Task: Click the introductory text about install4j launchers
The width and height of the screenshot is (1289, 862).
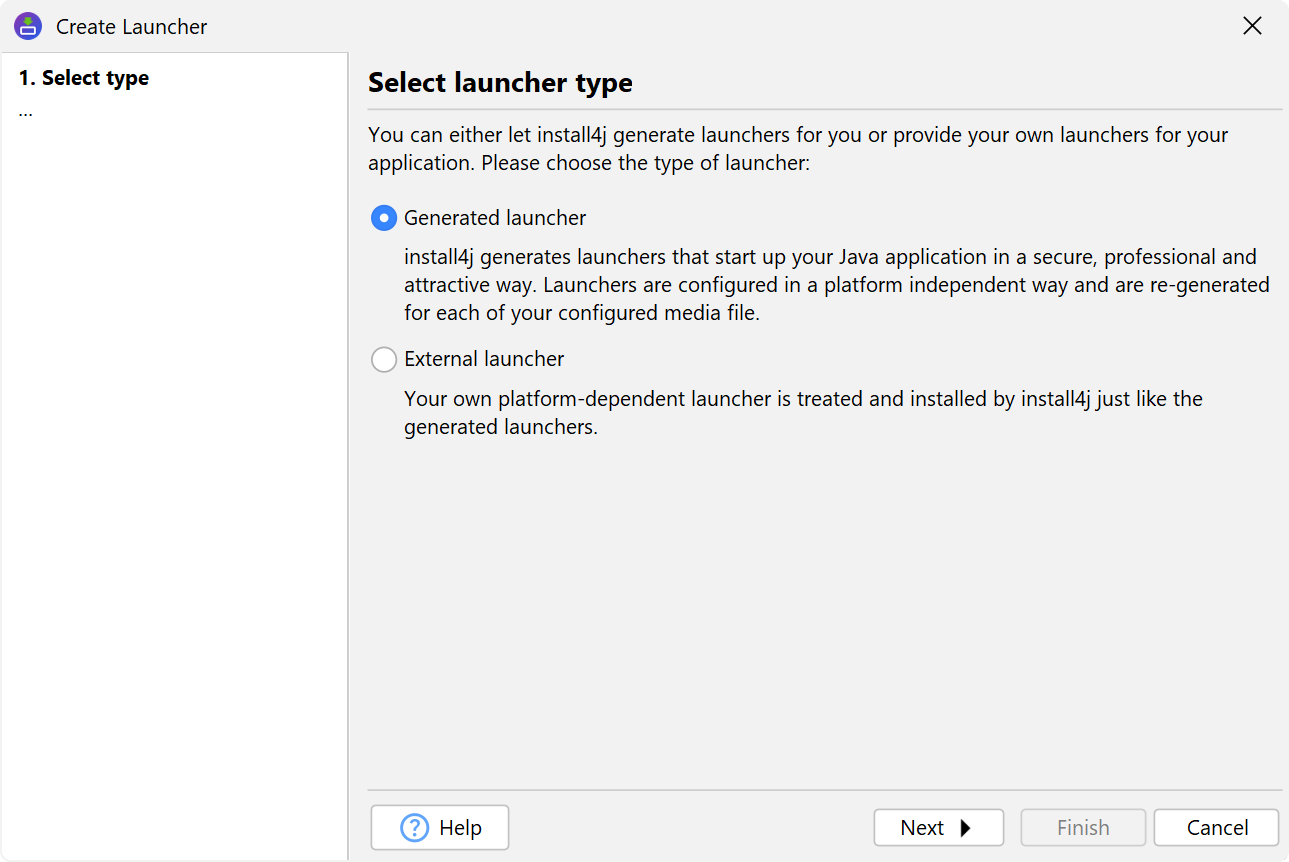Action: point(797,148)
